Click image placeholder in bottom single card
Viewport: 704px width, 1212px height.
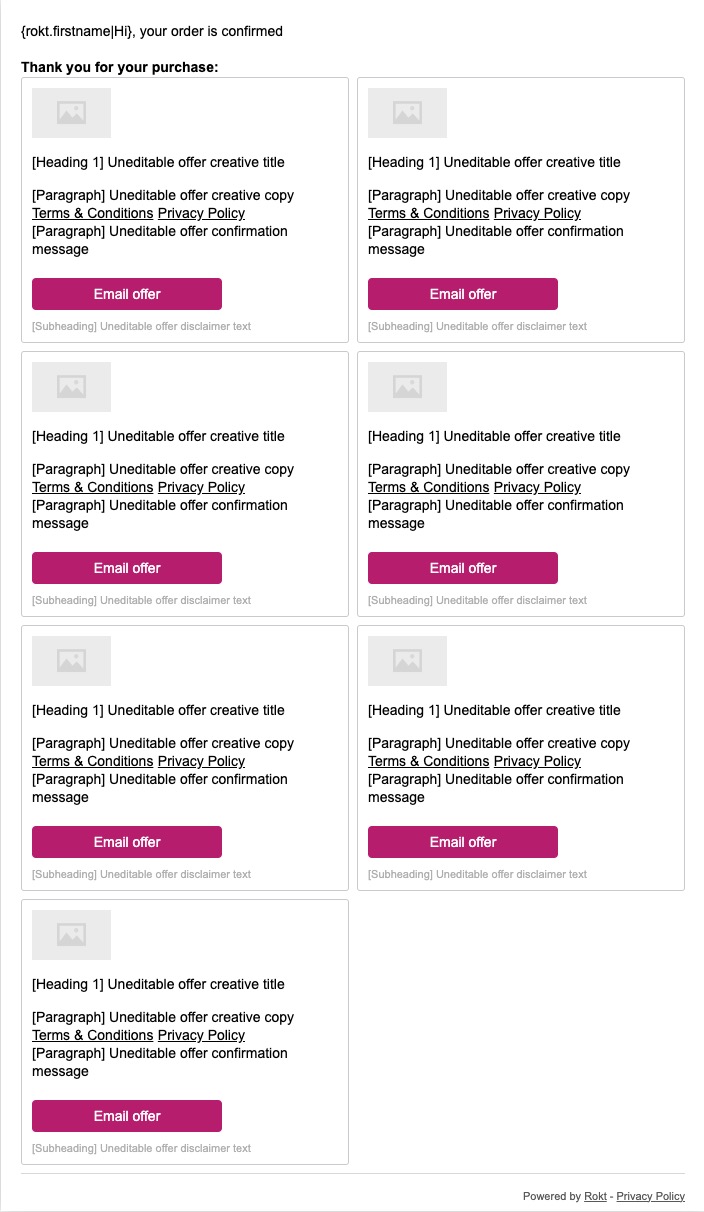click(71, 935)
